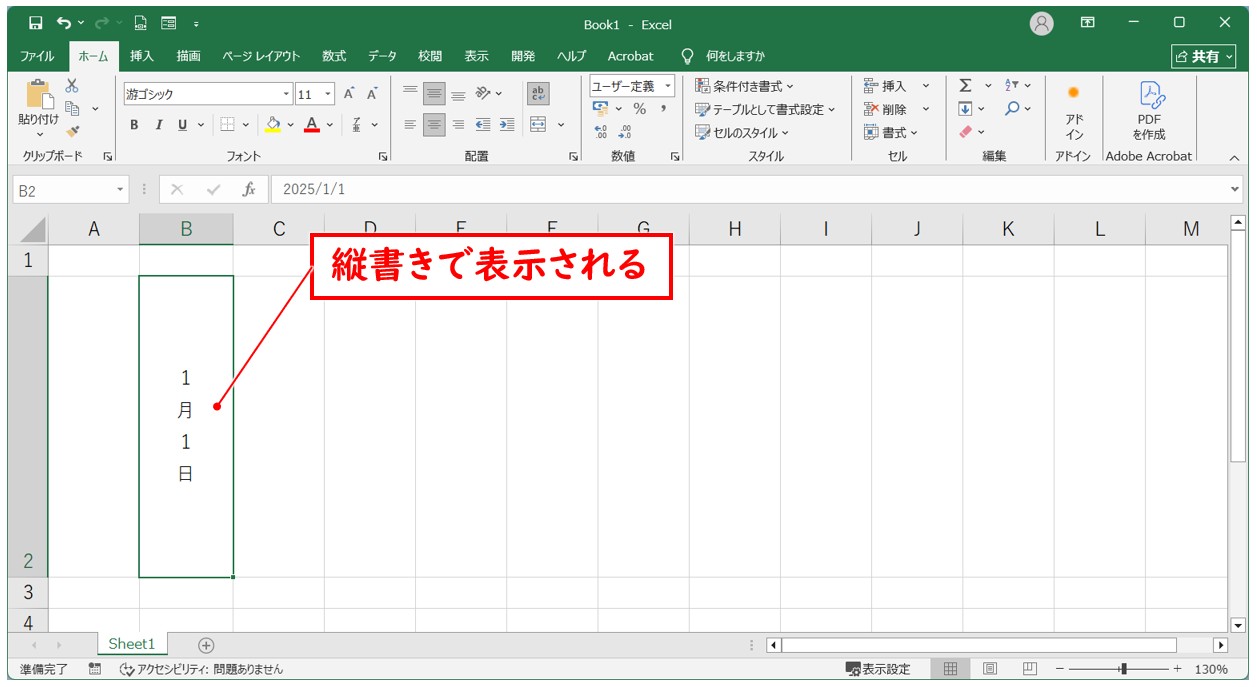Click the 共有 share button
This screenshot has height=687, width=1257.
(1203, 57)
